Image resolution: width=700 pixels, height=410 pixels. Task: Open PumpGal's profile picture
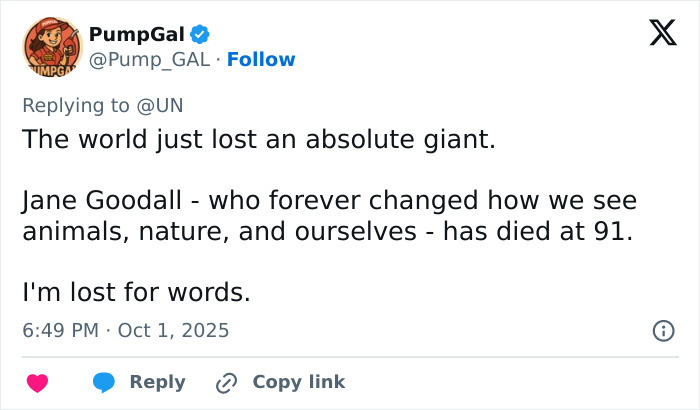pos(50,48)
